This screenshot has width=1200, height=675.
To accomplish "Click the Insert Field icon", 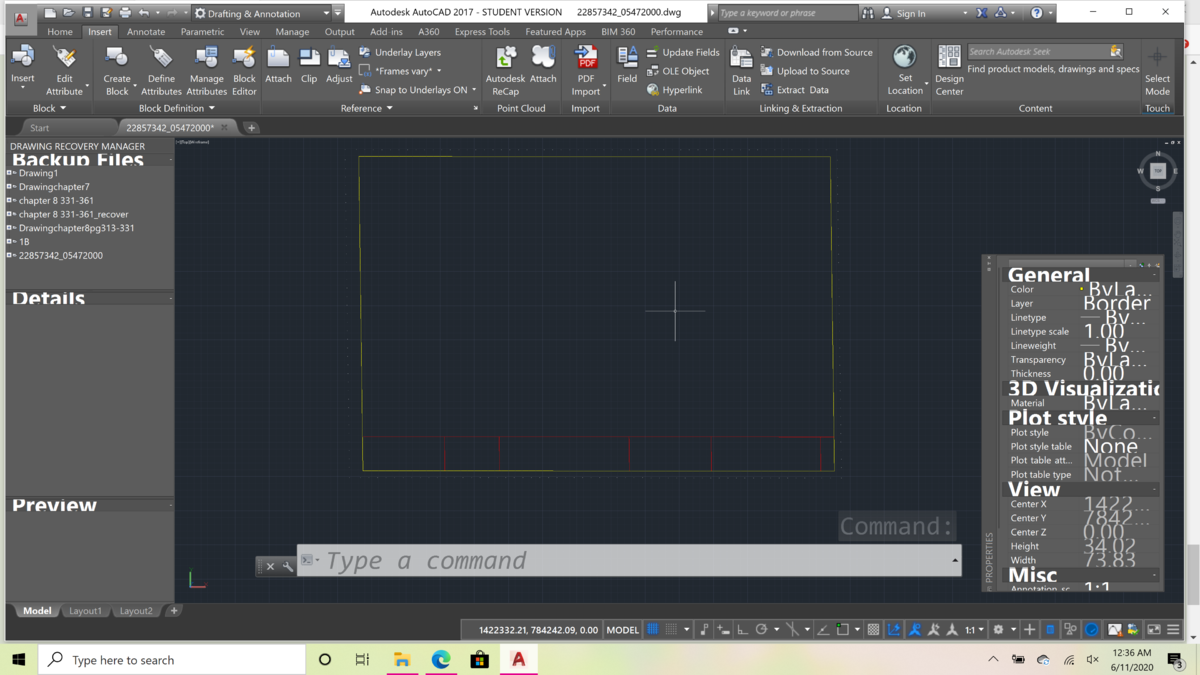I will pos(627,65).
